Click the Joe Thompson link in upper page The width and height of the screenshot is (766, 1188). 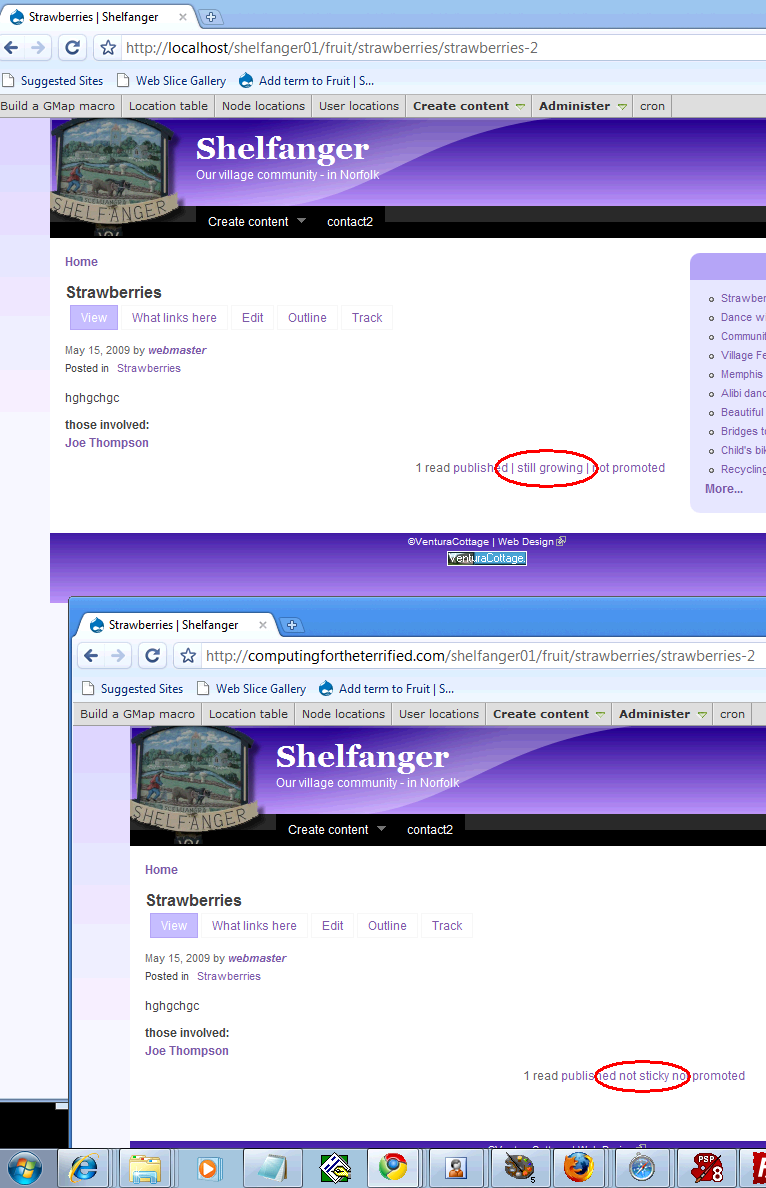coord(107,442)
